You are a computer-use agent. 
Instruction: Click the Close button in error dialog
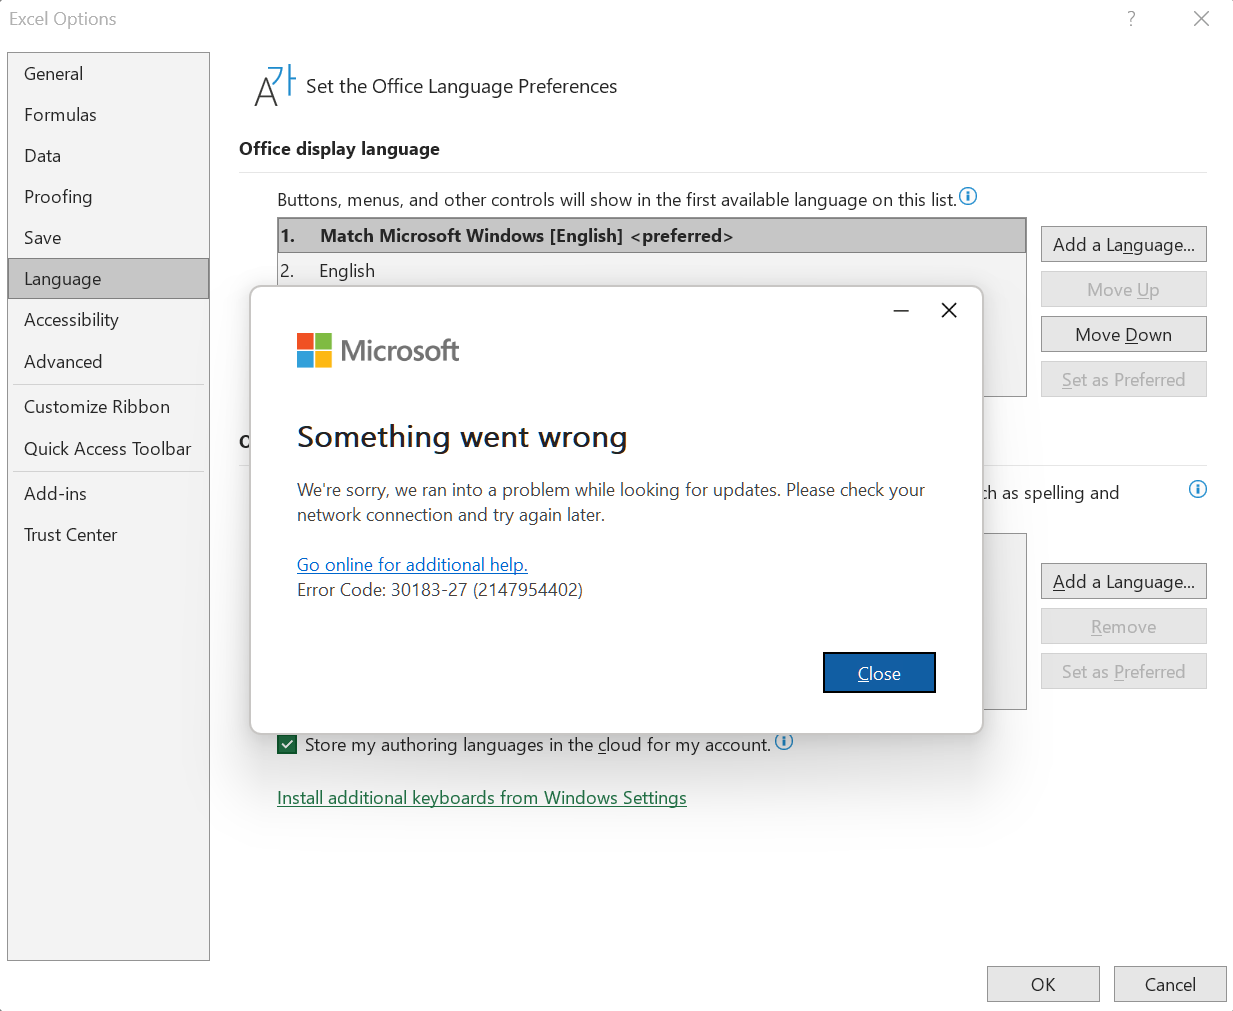[x=879, y=673]
